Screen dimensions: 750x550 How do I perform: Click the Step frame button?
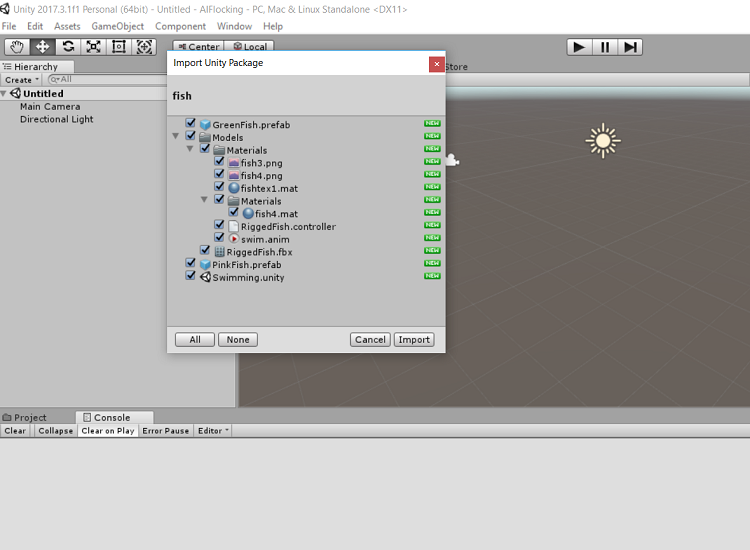(x=630, y=47)
